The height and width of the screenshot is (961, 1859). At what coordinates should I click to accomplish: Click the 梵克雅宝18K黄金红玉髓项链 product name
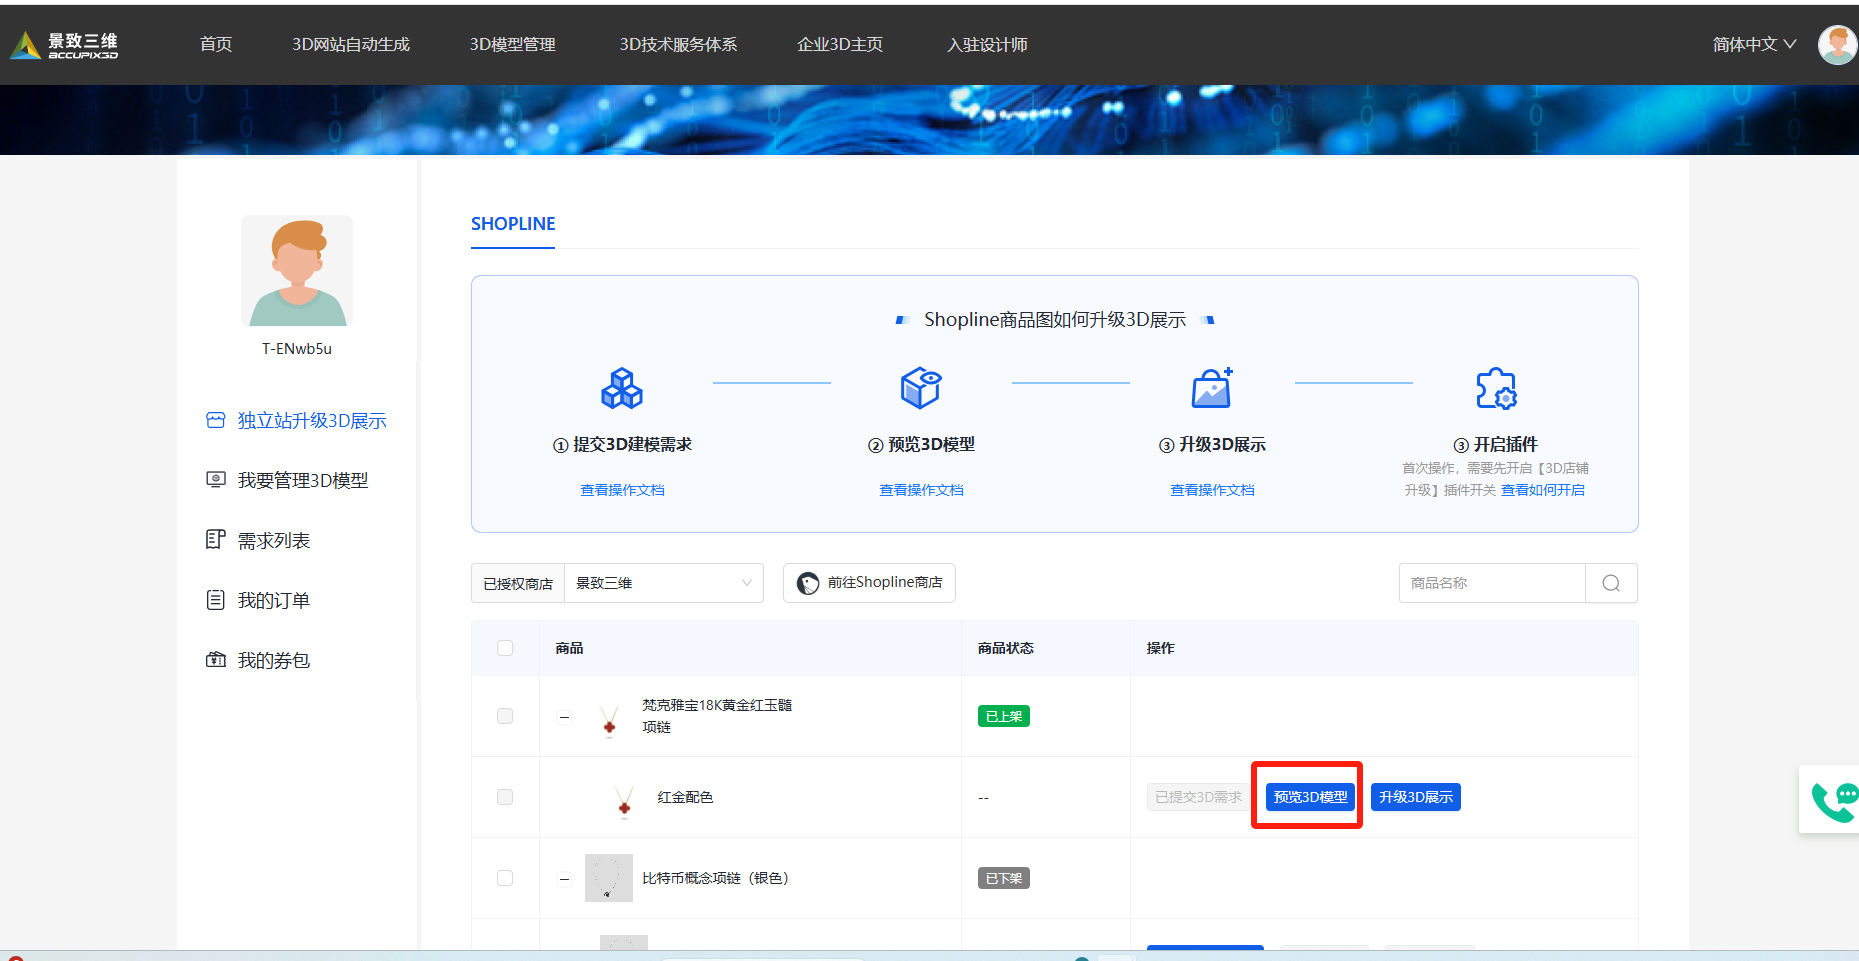(717, 716)
